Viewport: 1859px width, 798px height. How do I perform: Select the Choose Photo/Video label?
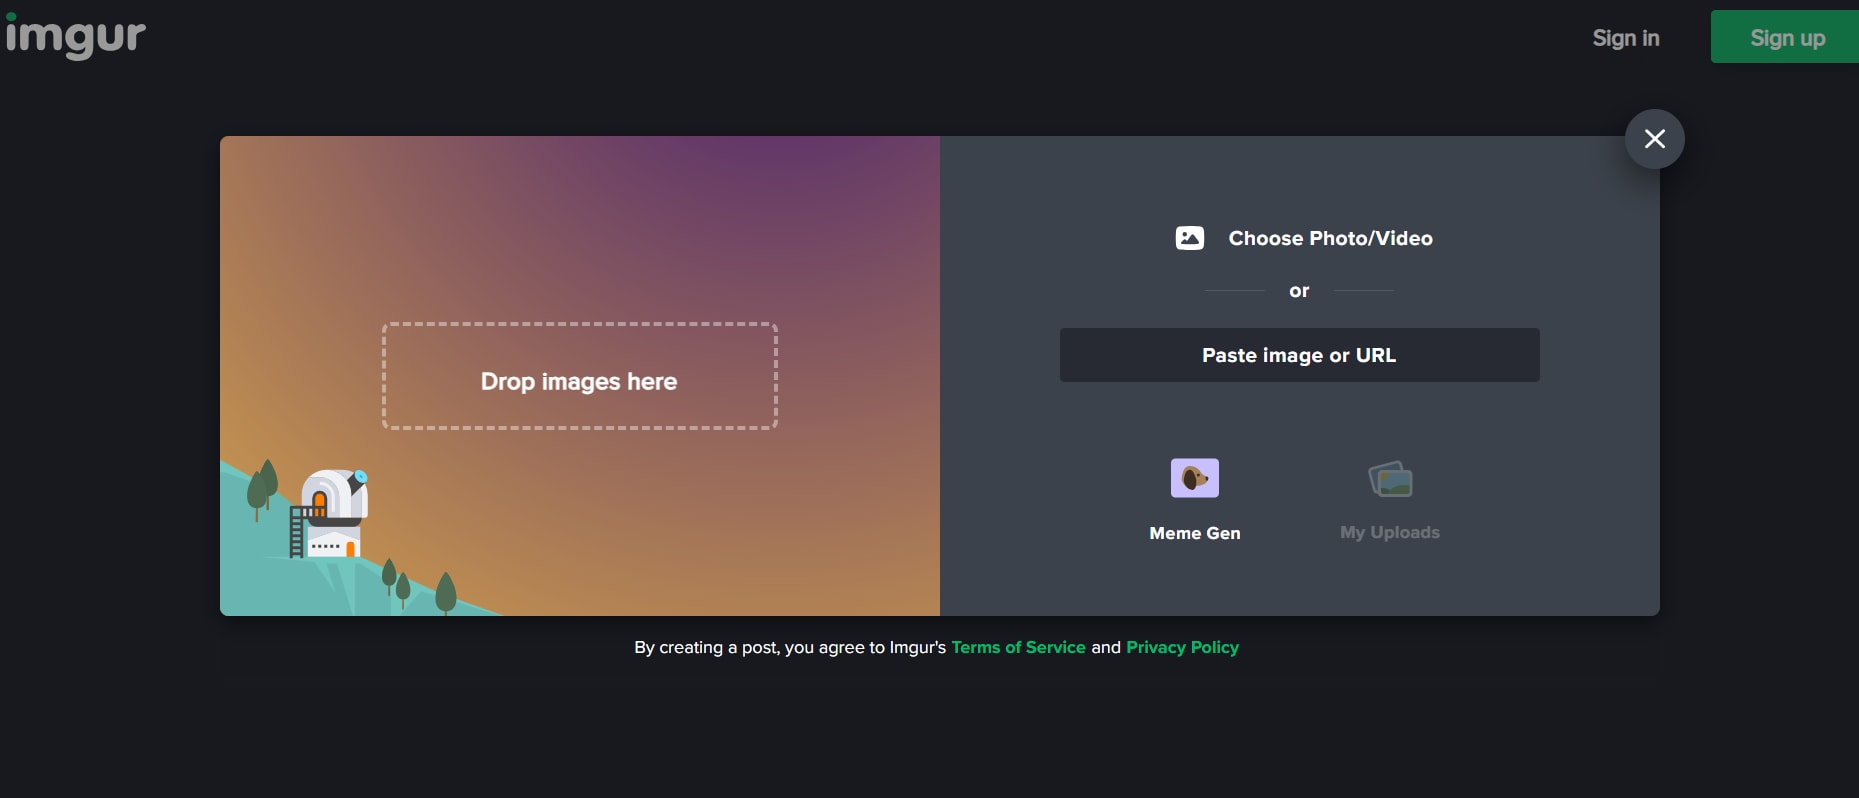1330,238
